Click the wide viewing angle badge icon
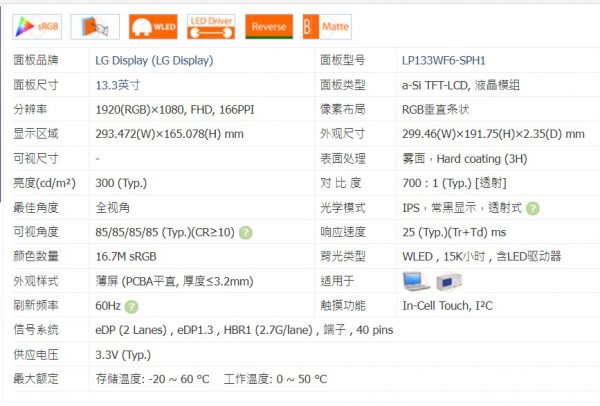 [x=95, y=27]
